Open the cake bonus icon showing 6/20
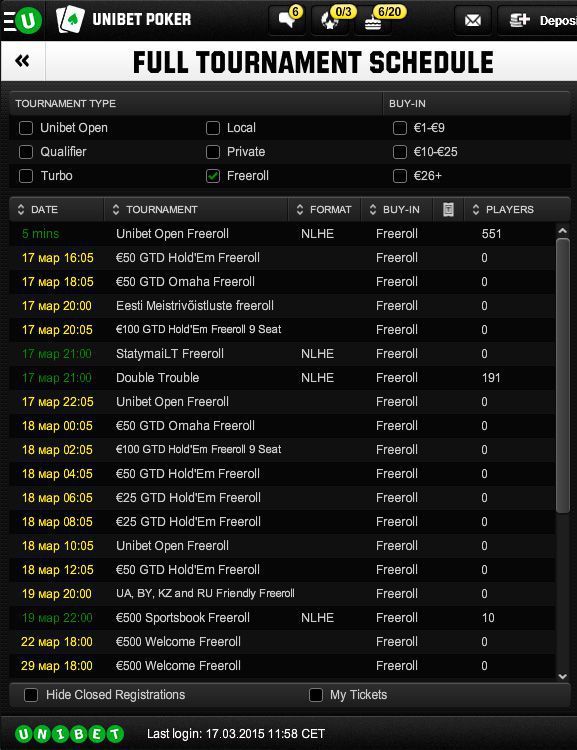The height and width of the screenshot is (750, 577). pyautogui.click(x=374, y=20)
